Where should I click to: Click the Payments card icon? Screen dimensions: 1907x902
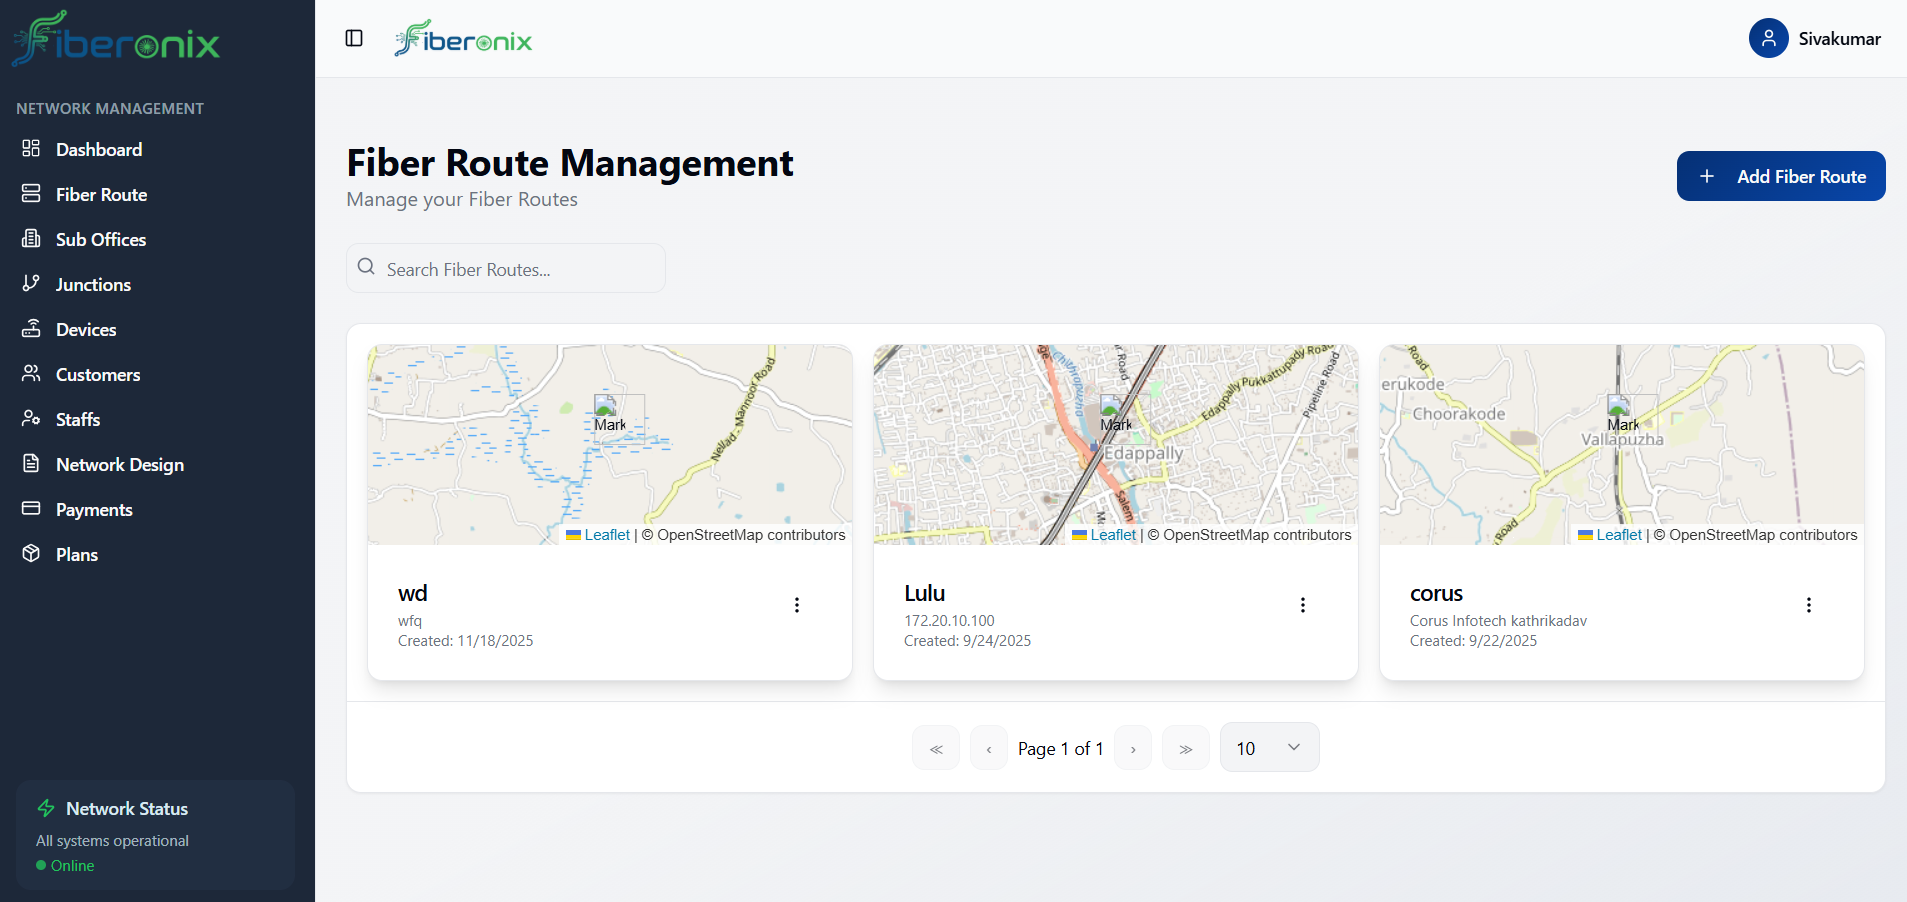click(x=31, y=509)
